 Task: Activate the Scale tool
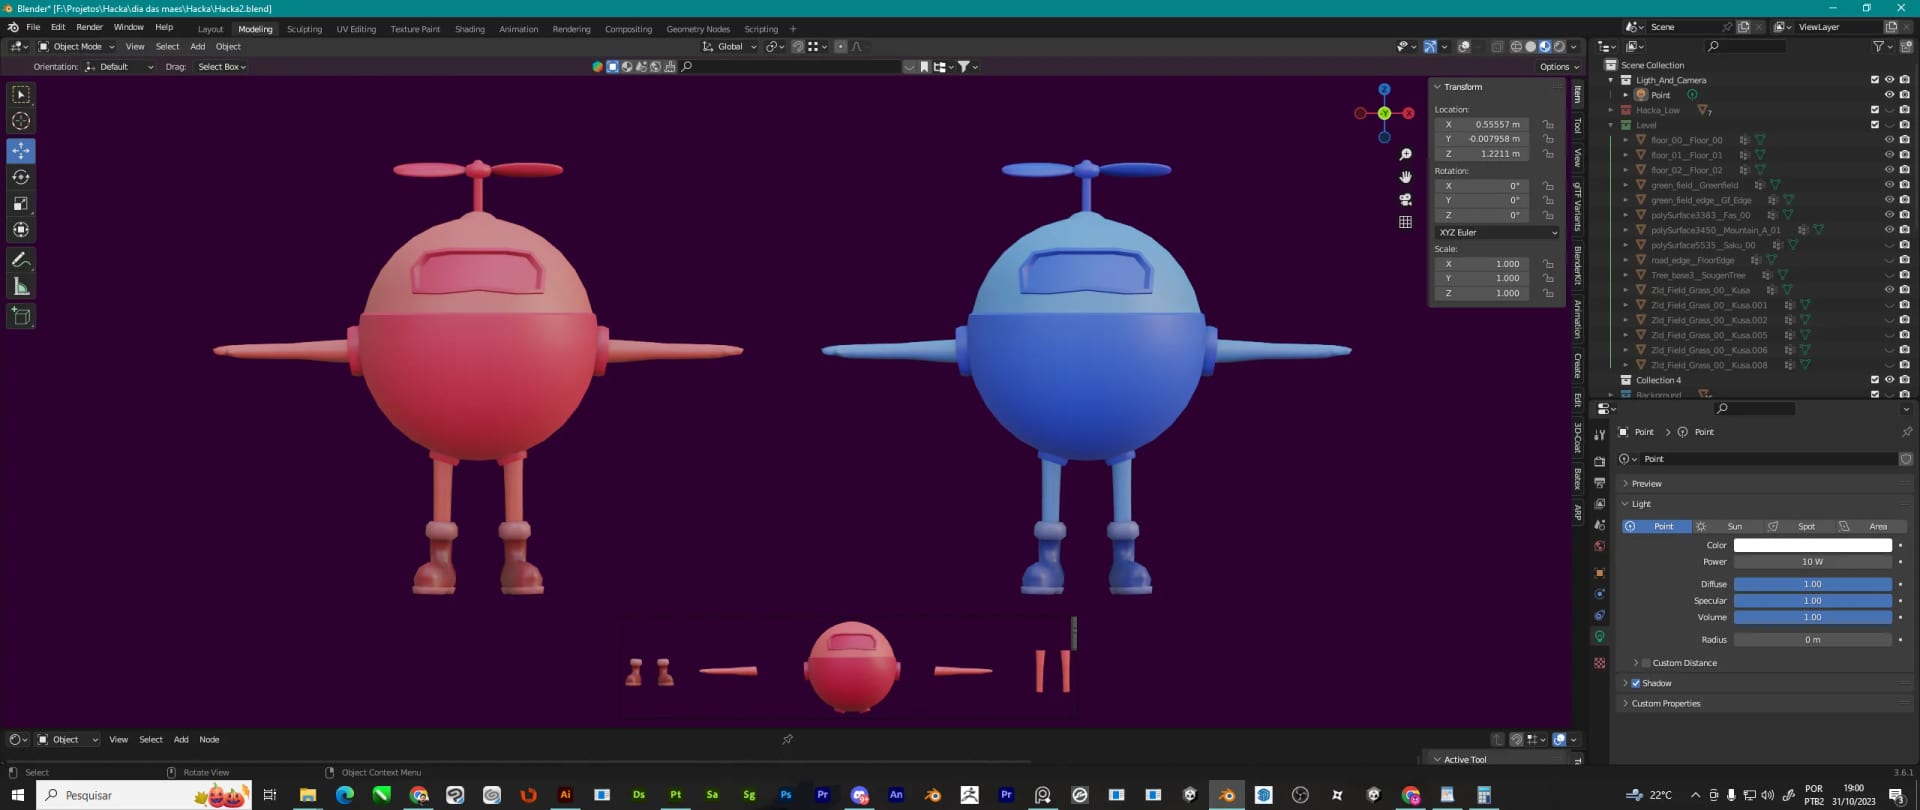(21, 203)
